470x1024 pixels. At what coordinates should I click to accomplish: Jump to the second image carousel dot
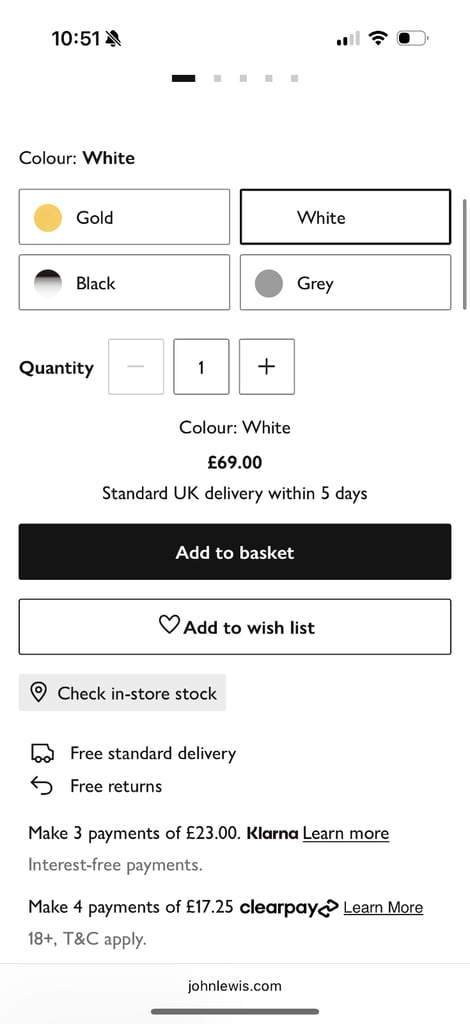(217, 78)
